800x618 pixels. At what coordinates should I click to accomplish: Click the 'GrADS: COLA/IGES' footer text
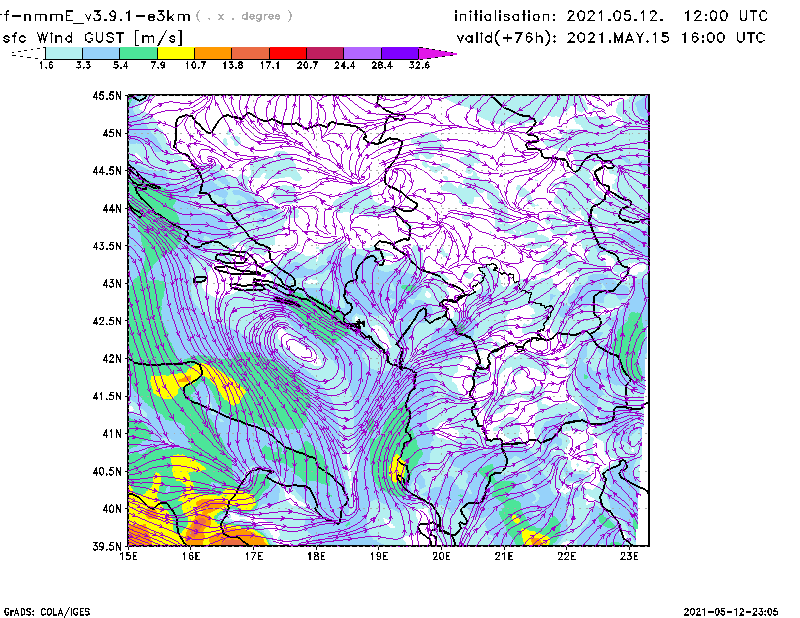(x=47, y=612)
